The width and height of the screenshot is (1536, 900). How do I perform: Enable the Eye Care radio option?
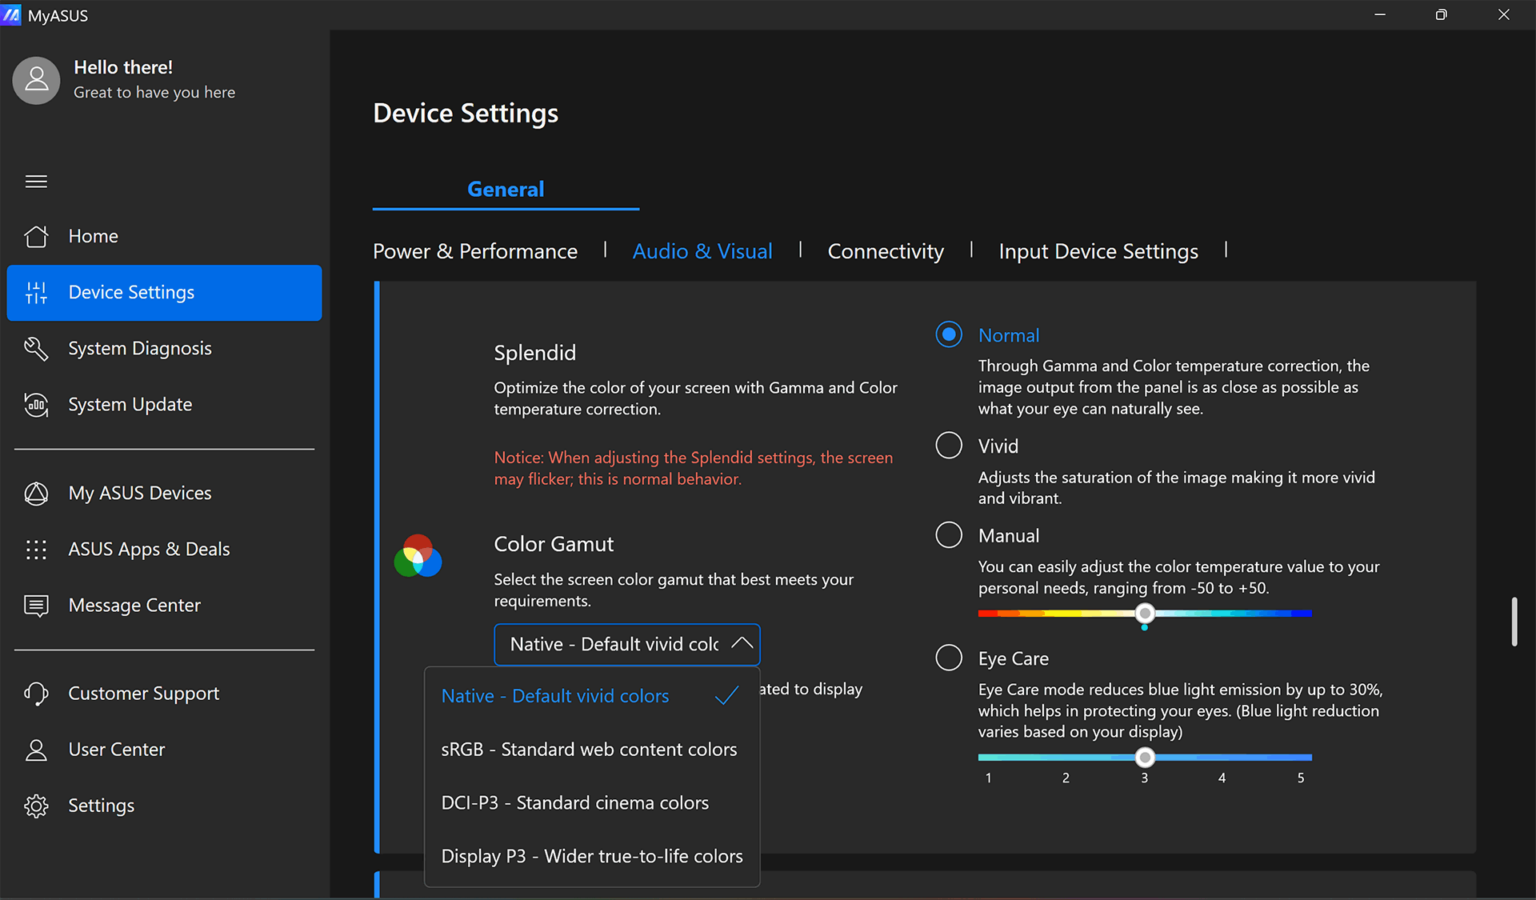pos(948,658)
